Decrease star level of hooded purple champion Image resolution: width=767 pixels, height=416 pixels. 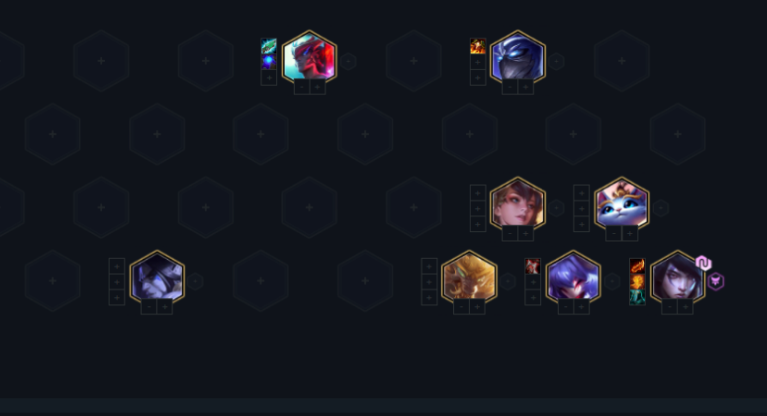(149, 307)
